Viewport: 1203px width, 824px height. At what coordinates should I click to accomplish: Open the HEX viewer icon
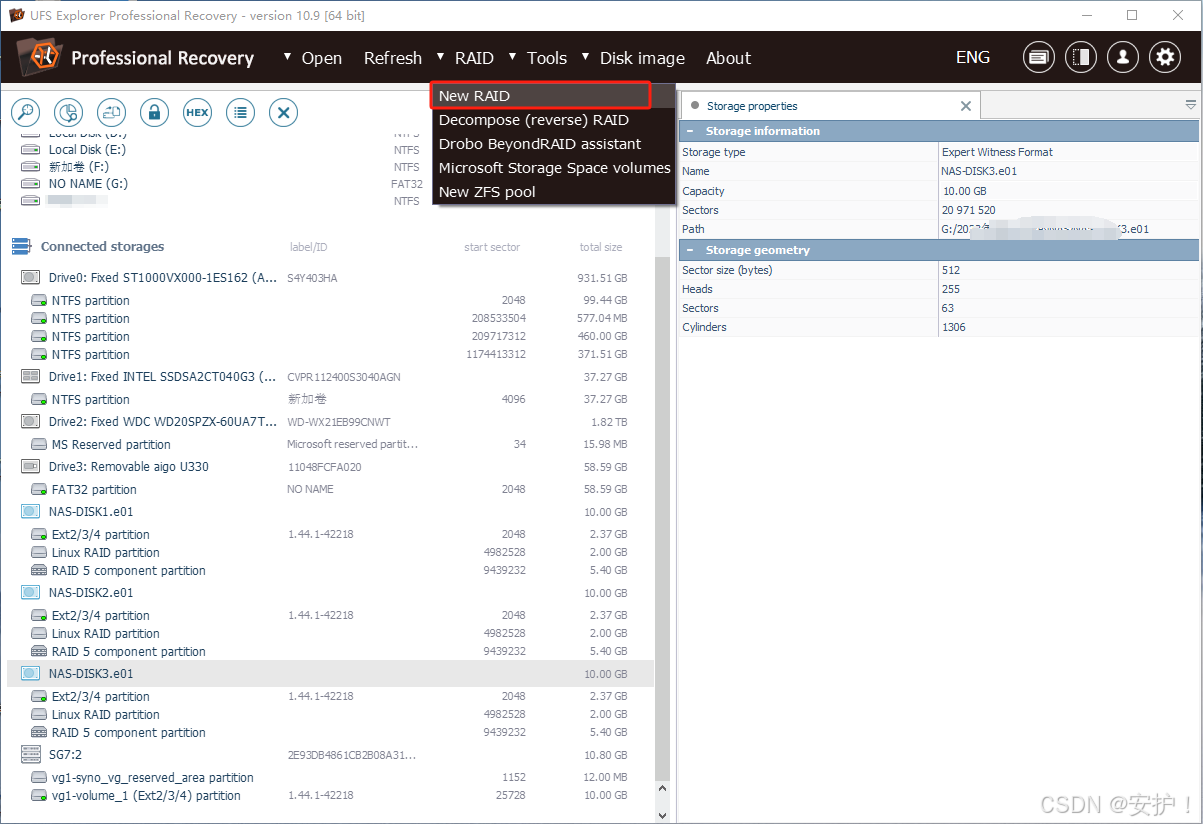tap(197, 113)
